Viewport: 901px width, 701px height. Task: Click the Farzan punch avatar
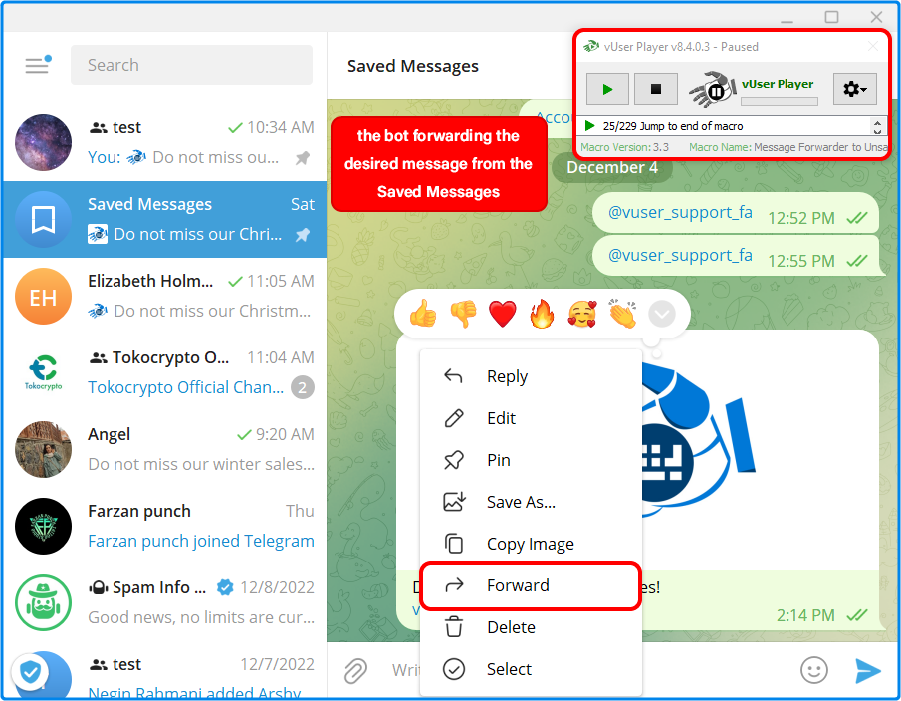[44, 526]
